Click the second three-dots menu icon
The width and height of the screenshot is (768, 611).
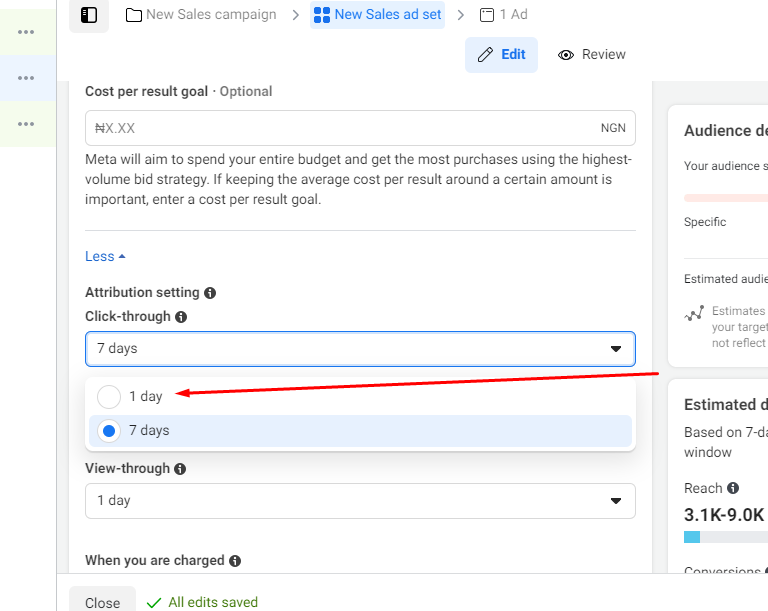tap(26, 78)
